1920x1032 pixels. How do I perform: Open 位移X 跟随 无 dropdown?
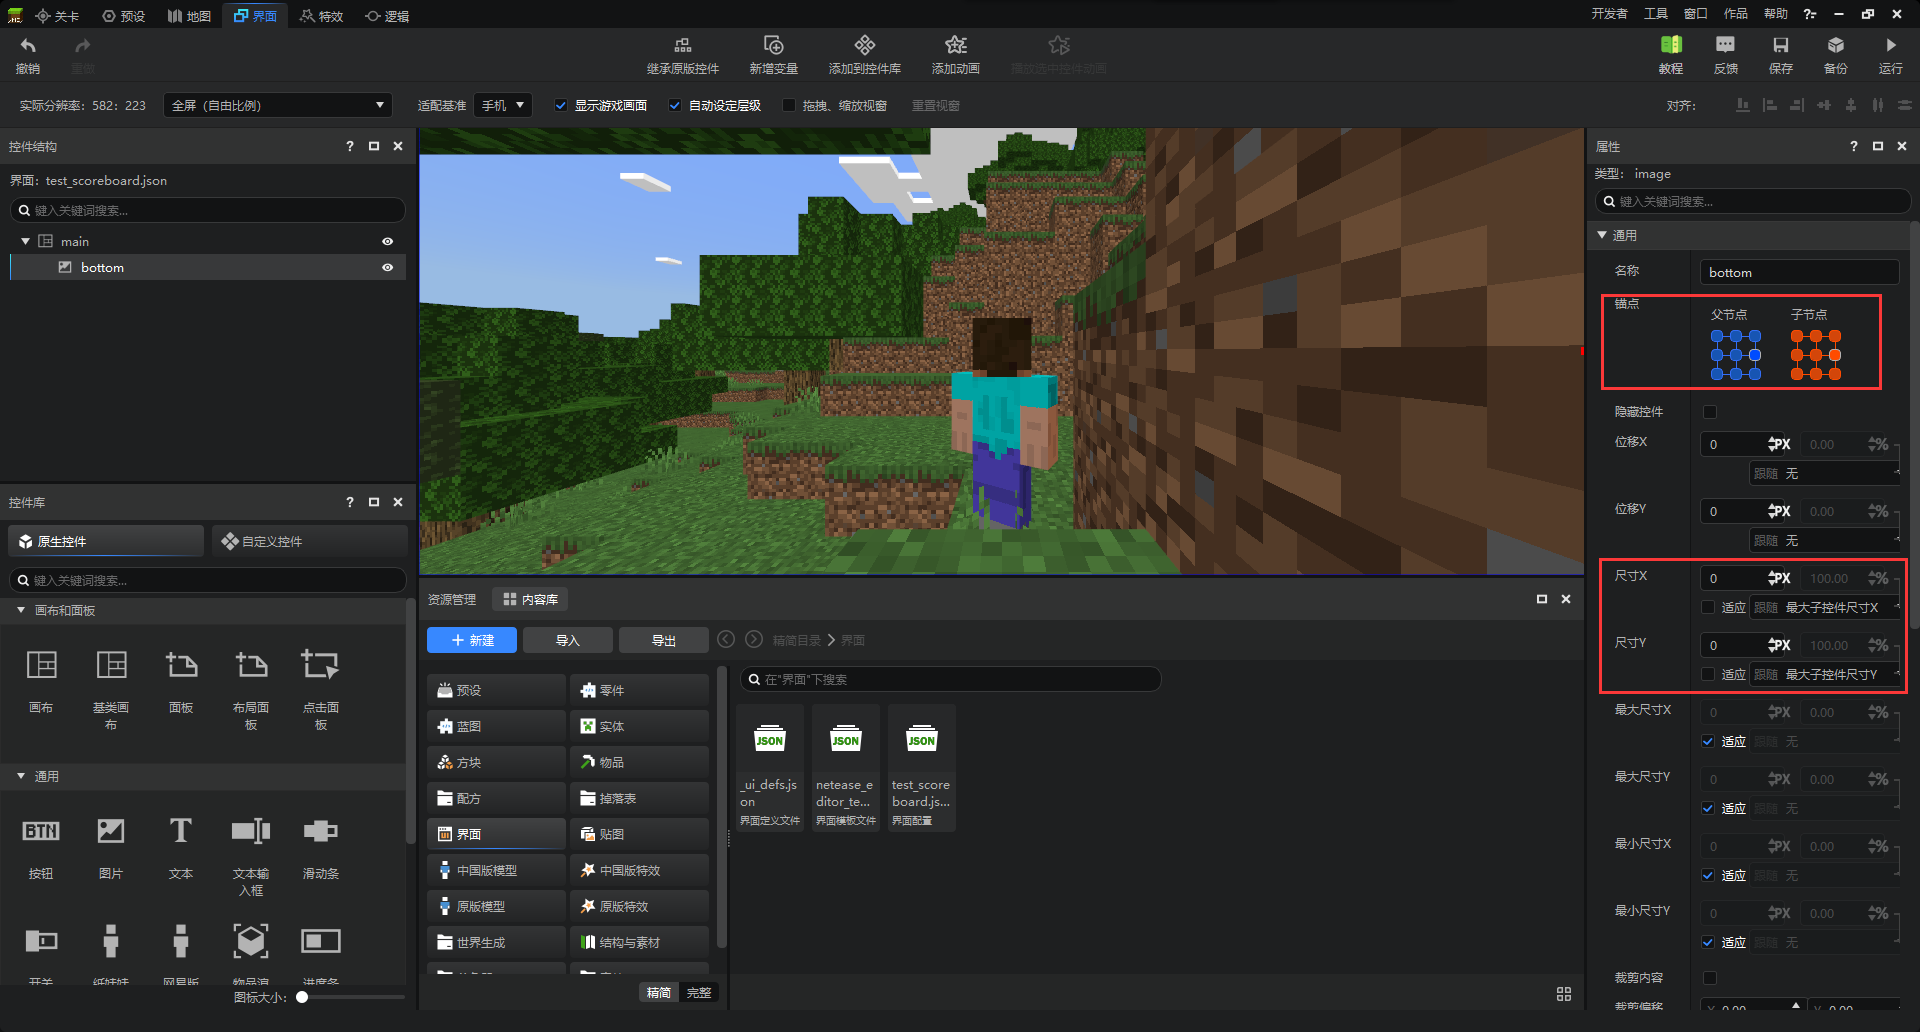click(x=1824, y=473)
